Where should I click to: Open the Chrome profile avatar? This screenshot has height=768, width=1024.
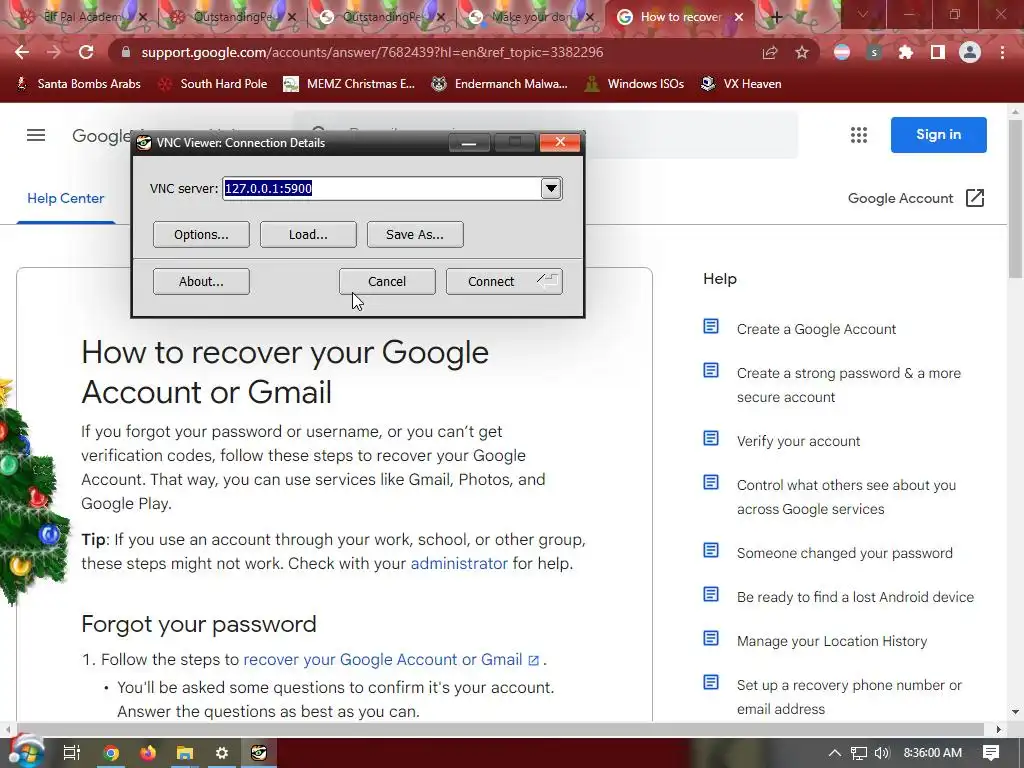point(970,52)
